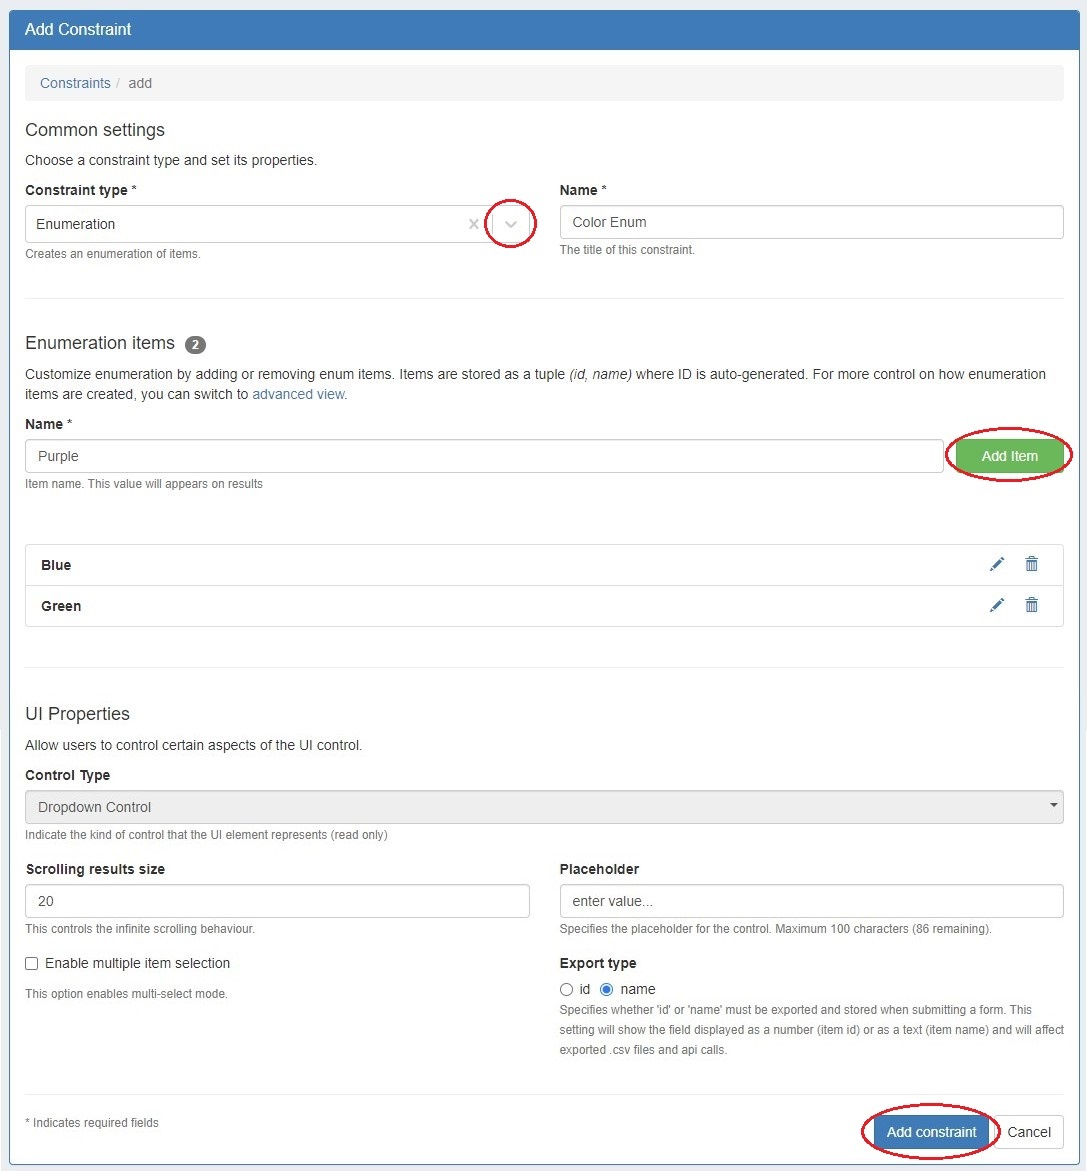Edit the Blue enumeration item

click(996, 565)
